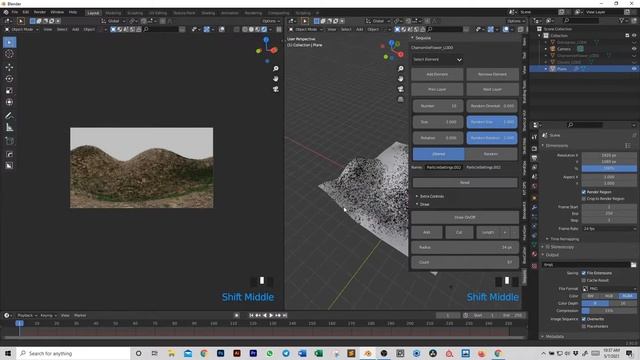The height and width of the screenshot is (360, 640).
Task: Activate the Select Box tool
Action: [x=9, y=42]
